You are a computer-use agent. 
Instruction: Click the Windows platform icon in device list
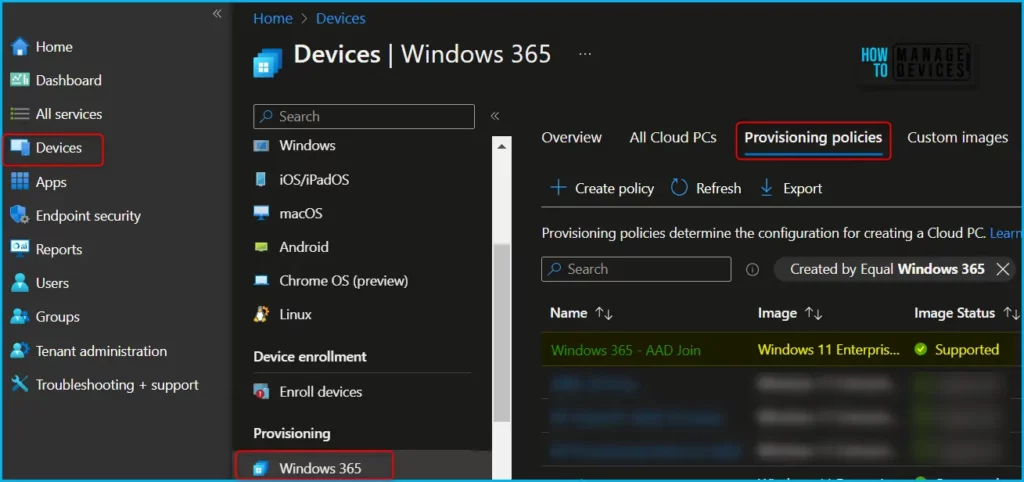(261, 145)
